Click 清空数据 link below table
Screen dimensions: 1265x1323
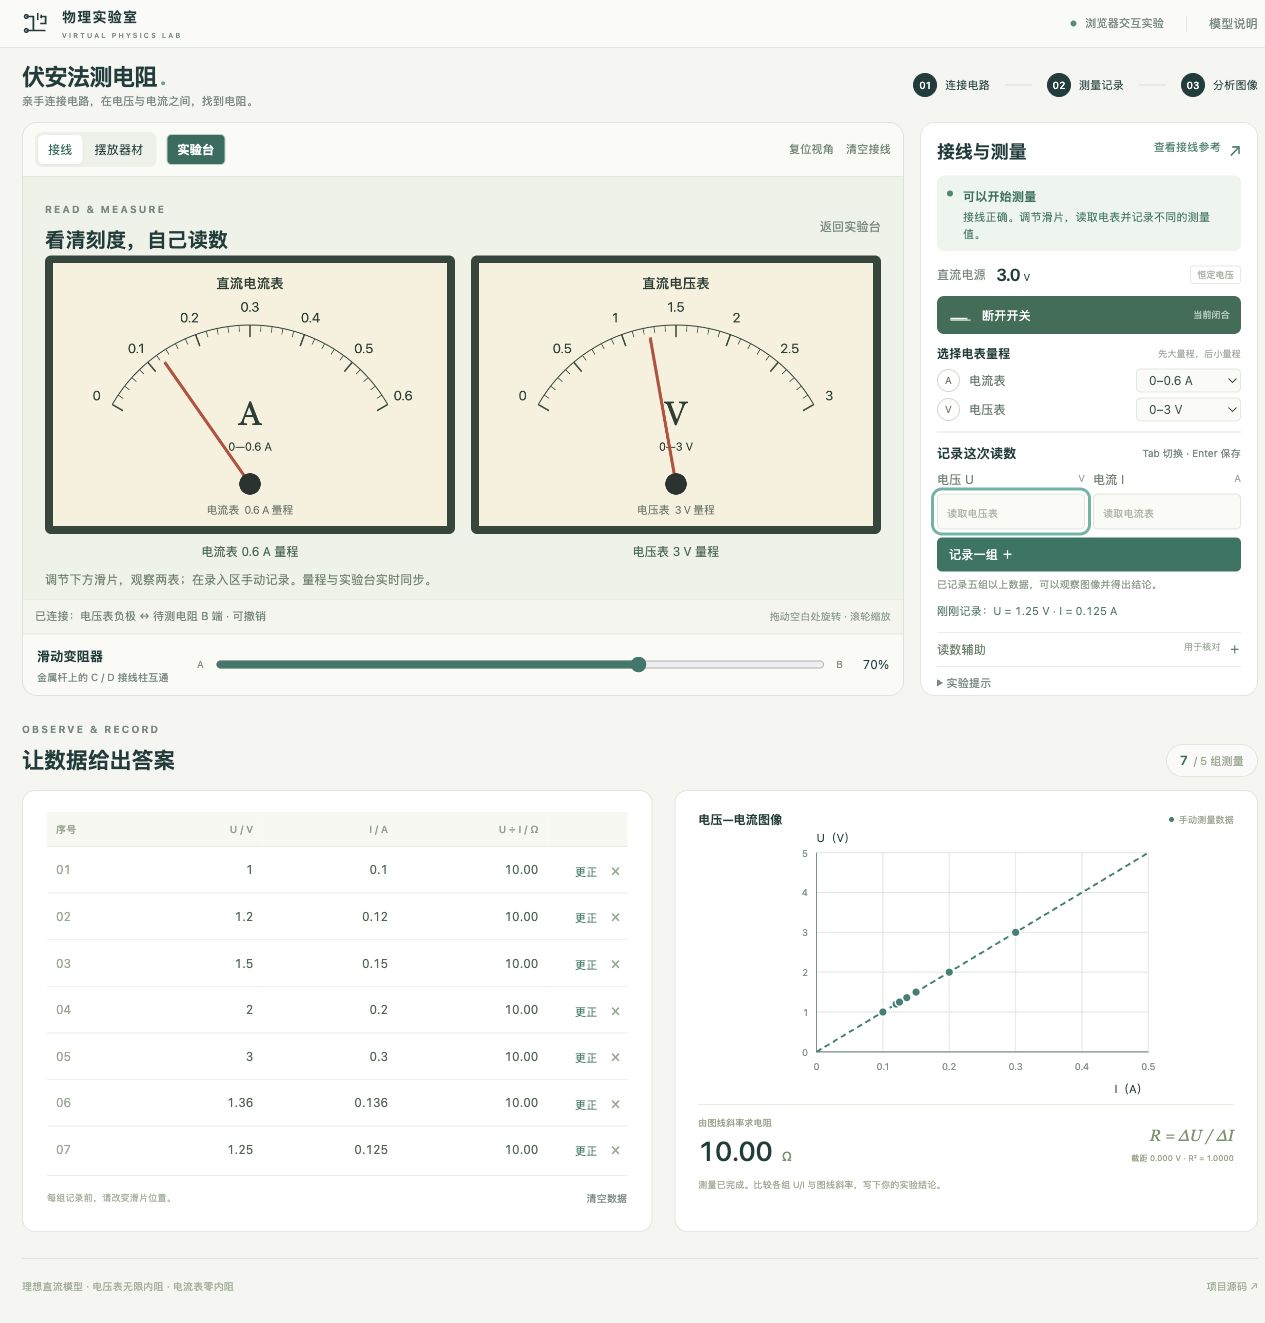click(x=606, y=1198)
